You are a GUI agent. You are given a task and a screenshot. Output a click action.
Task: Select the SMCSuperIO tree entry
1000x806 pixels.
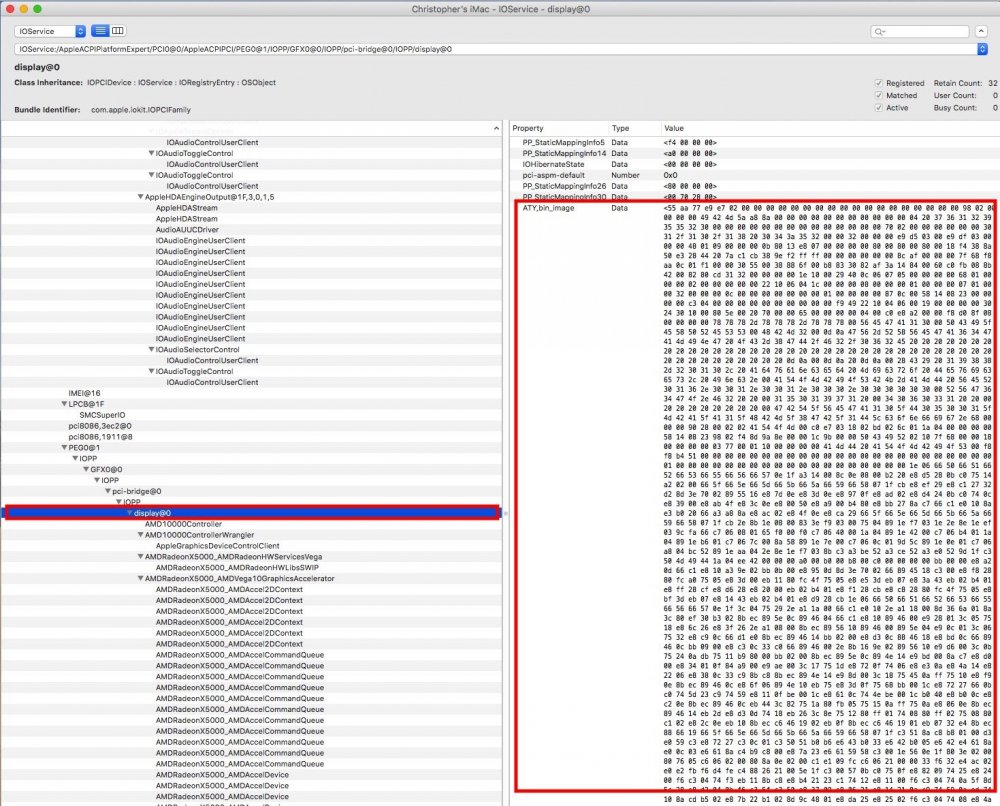[102, 414]
